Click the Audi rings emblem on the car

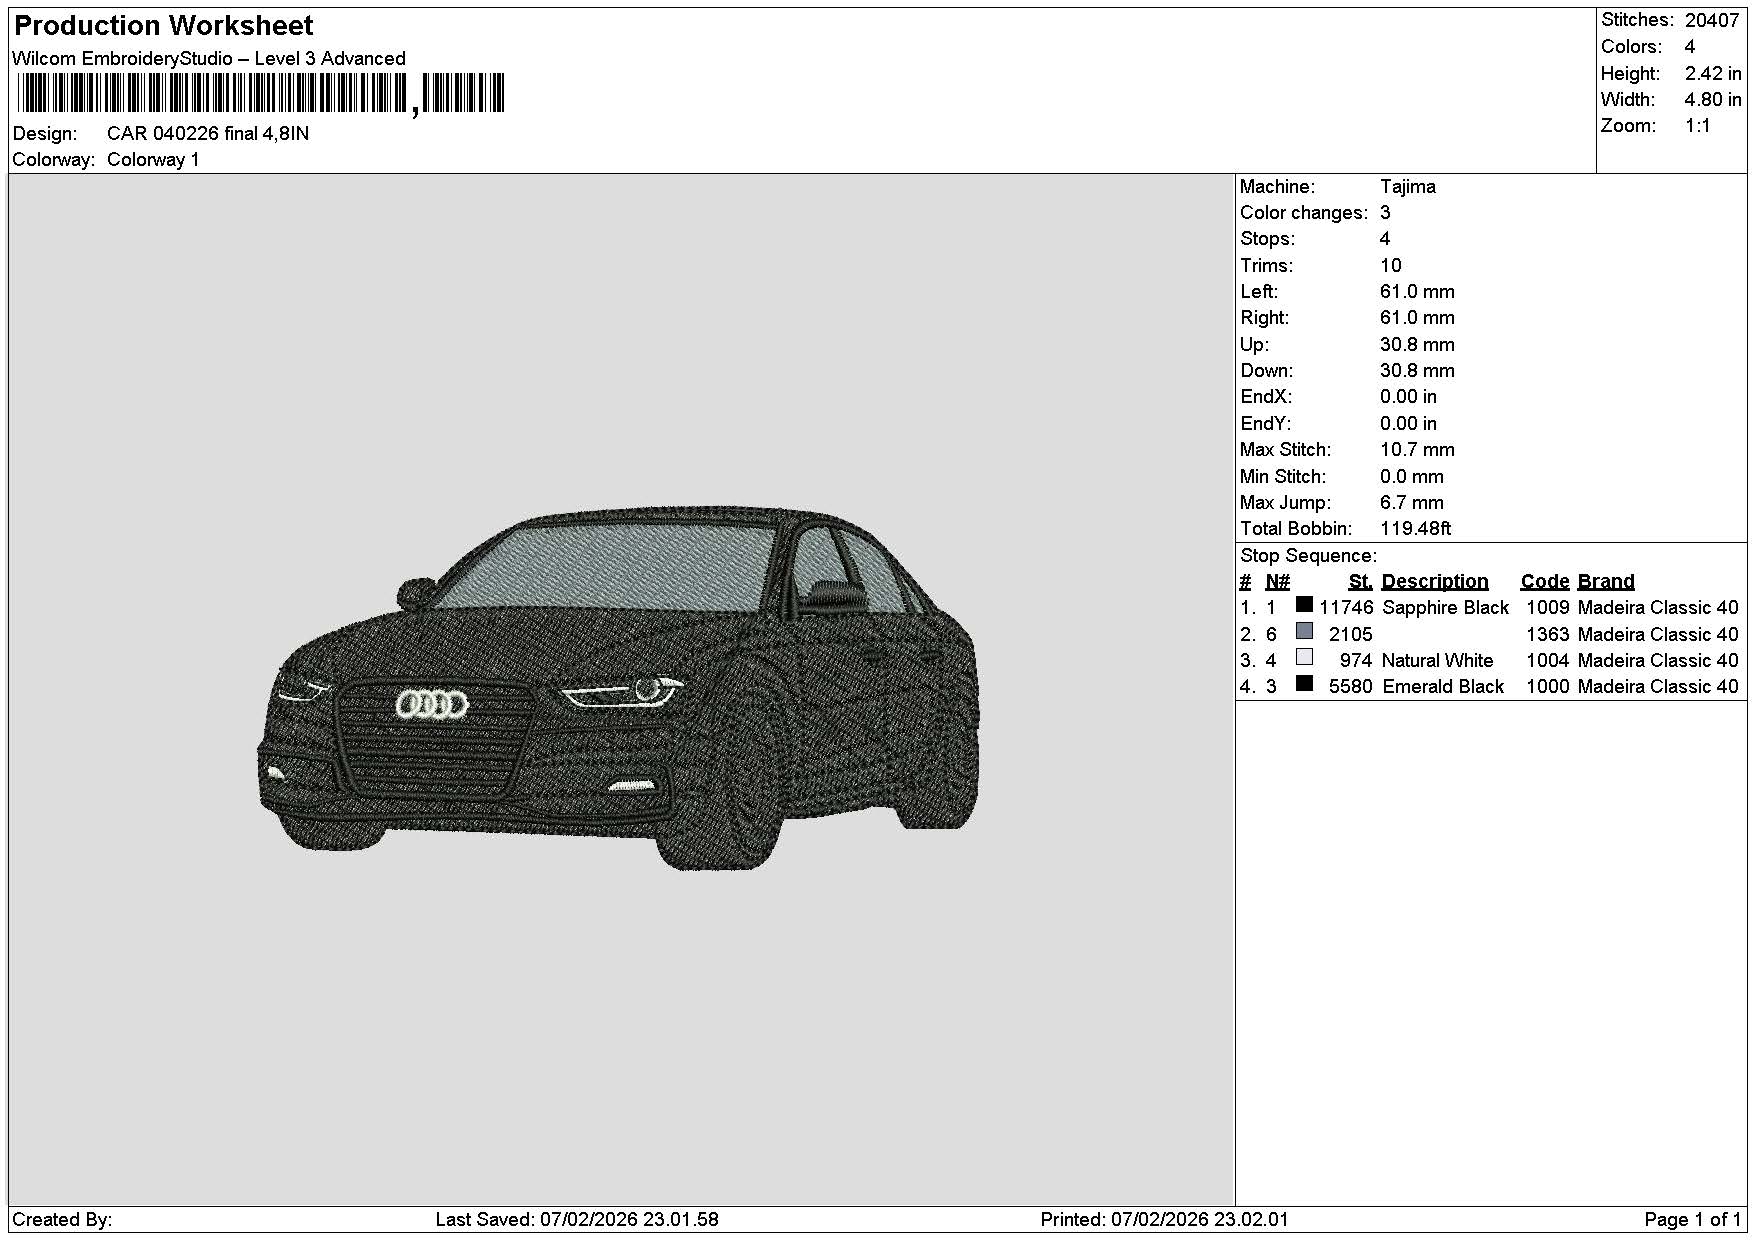pos(432,706)
